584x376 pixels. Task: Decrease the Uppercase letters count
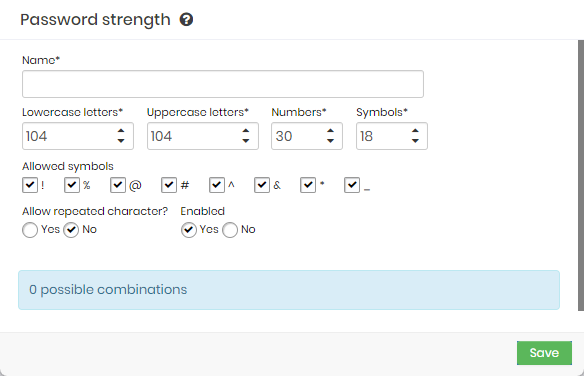245,141
